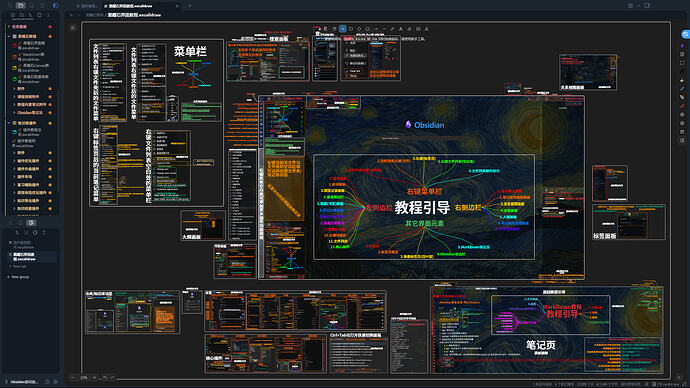Screen dimensions: 690x388
Task: Open the Excalidraw hamburger menu on canvas
Action: click(x=73, y=28)
